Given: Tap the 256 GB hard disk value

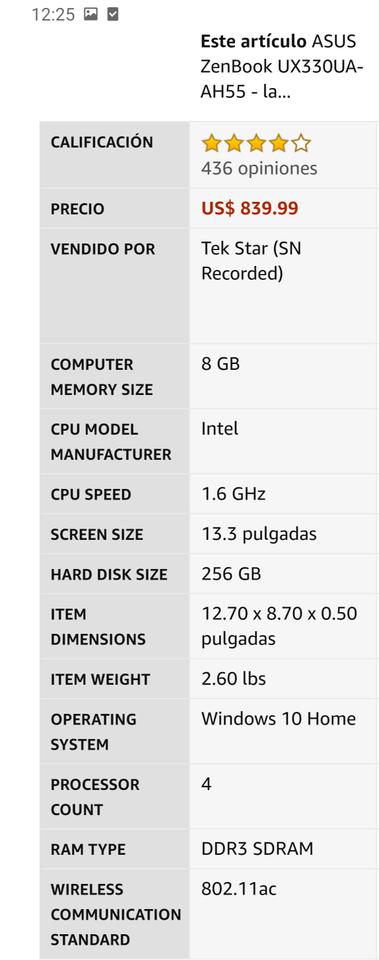Looking at the screenshot, I should (231, 574).
